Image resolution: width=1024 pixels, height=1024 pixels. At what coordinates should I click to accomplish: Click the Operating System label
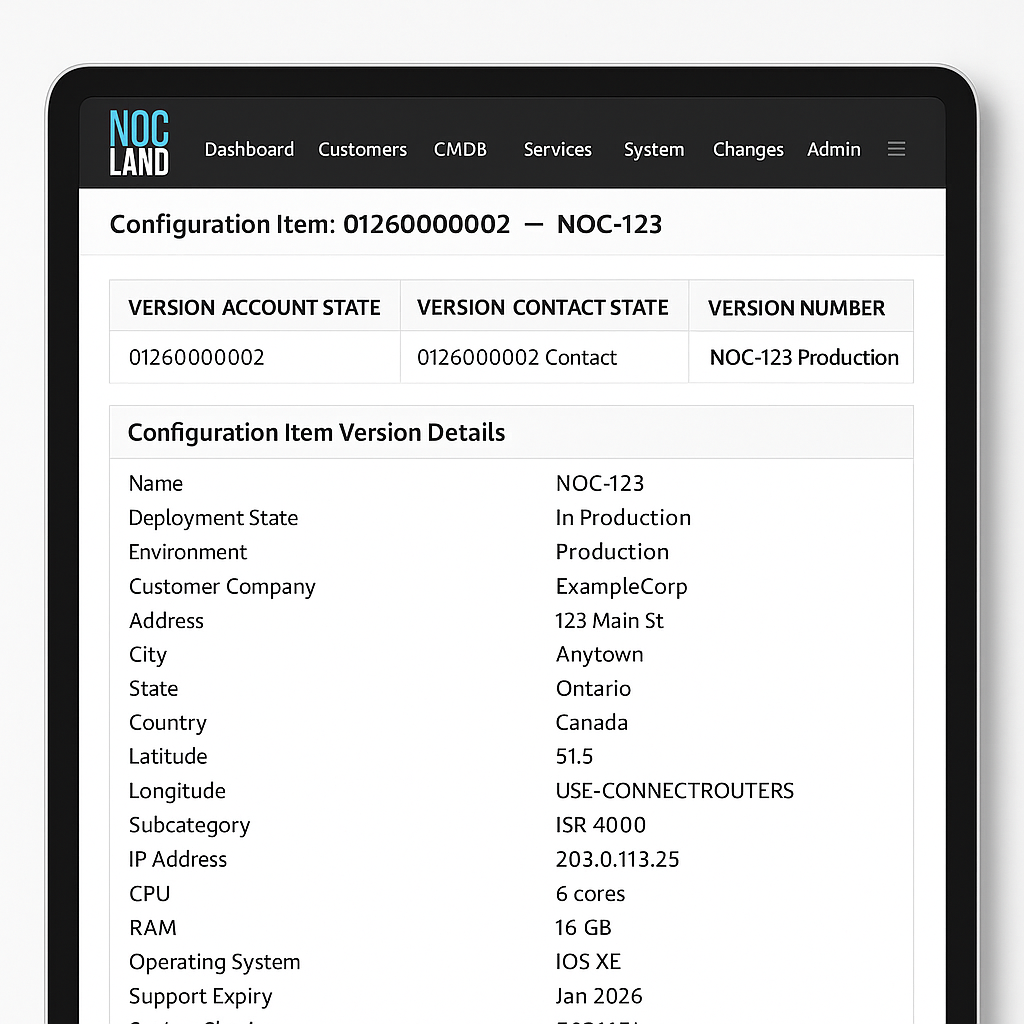point(214,962)
